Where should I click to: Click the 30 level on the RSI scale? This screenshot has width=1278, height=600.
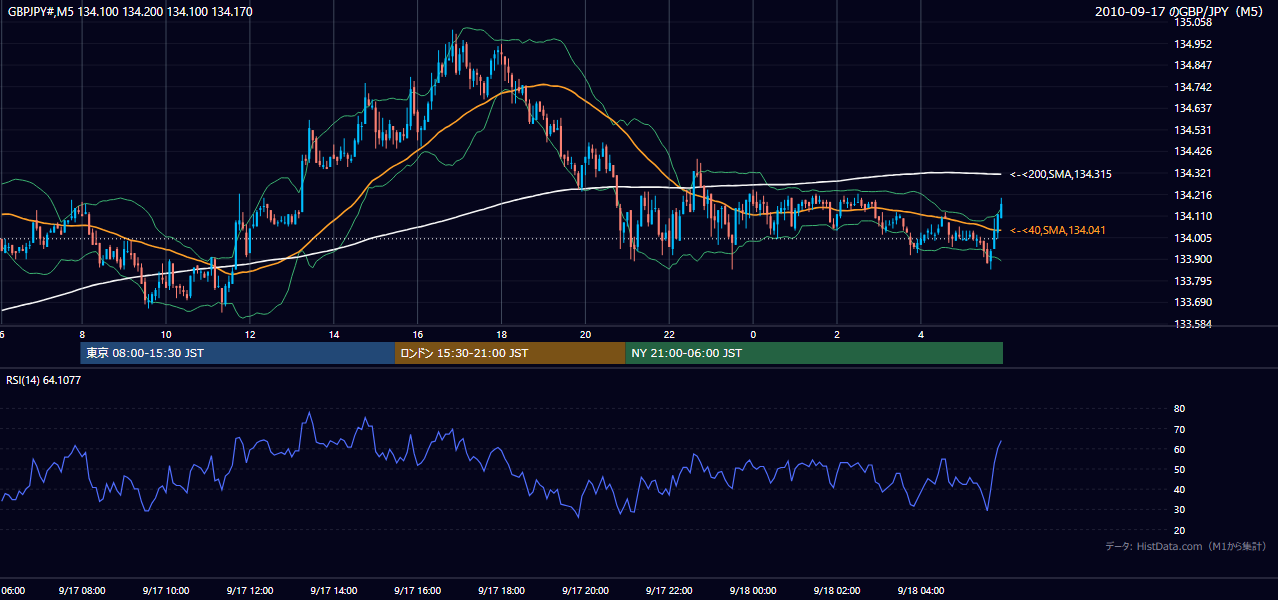click(1179, 510)
